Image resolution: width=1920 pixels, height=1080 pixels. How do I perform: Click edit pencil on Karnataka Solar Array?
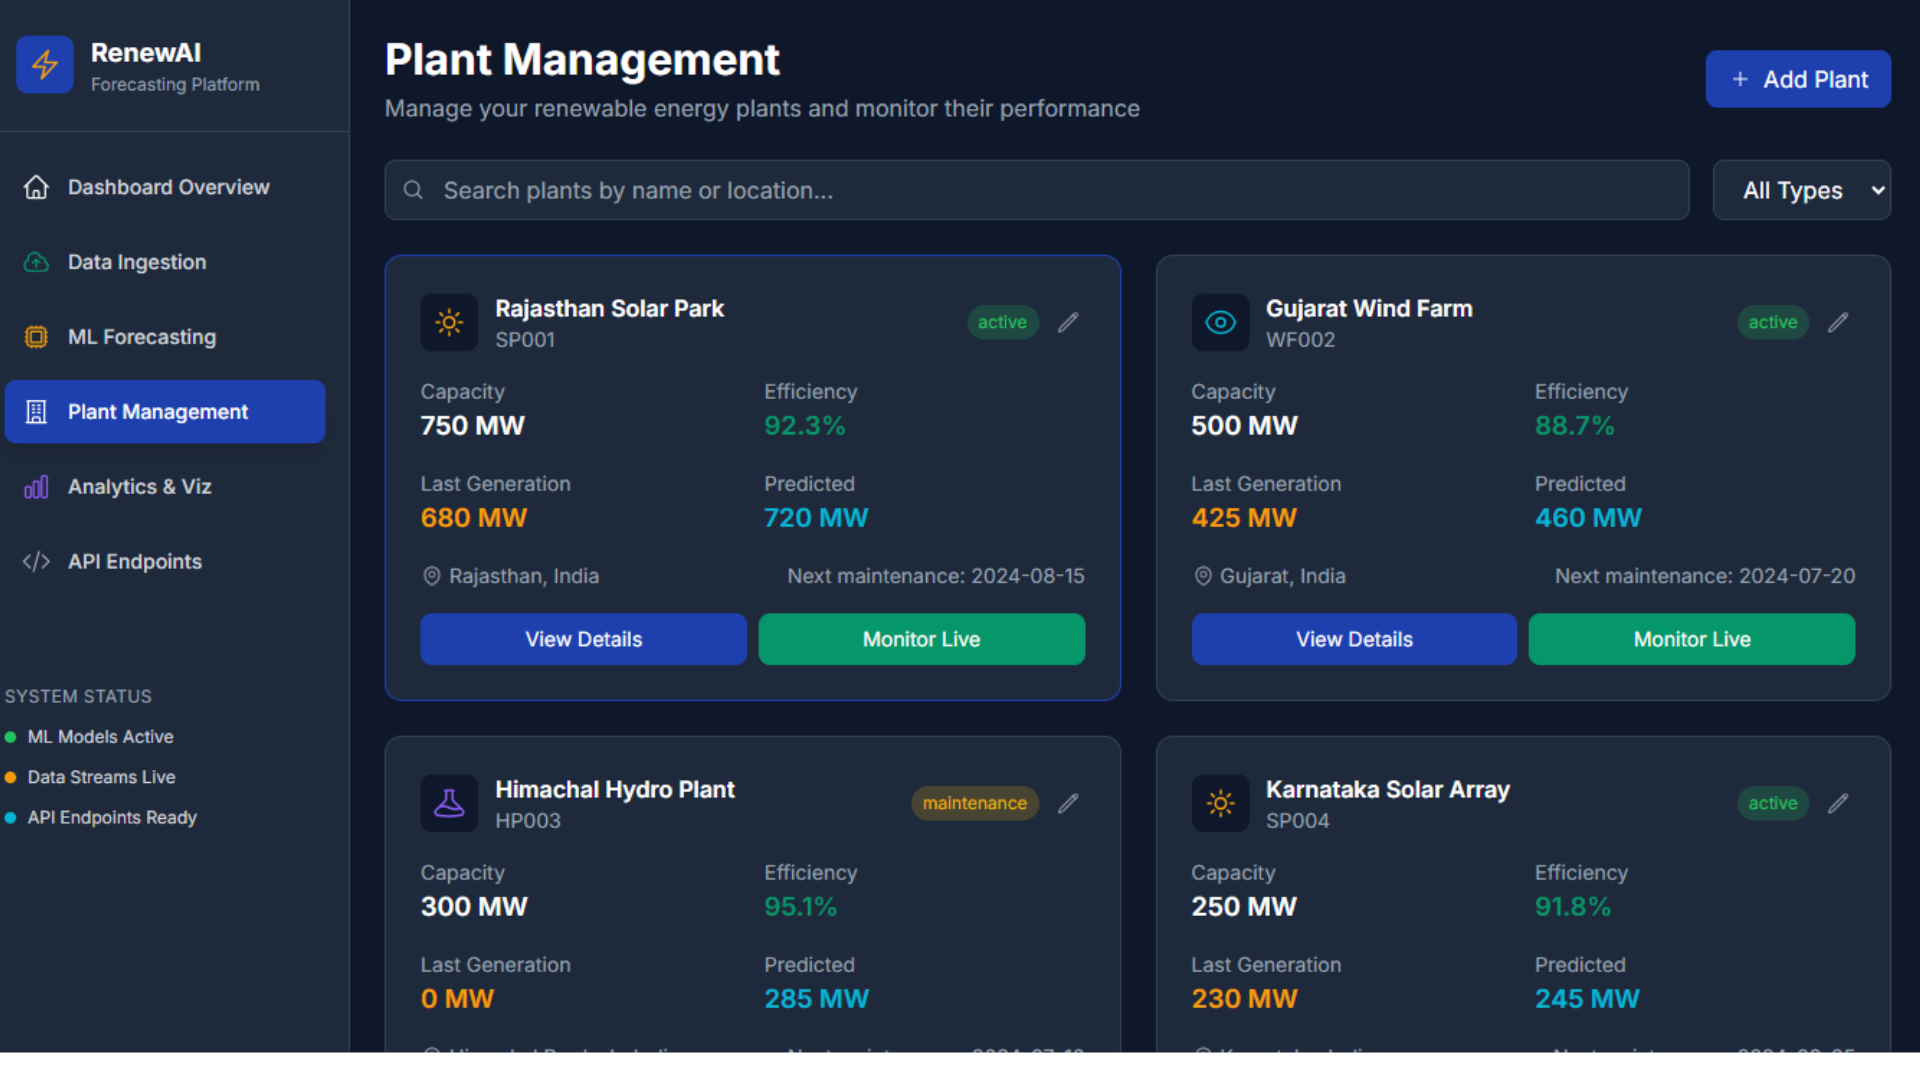(x=1838, y=803)
